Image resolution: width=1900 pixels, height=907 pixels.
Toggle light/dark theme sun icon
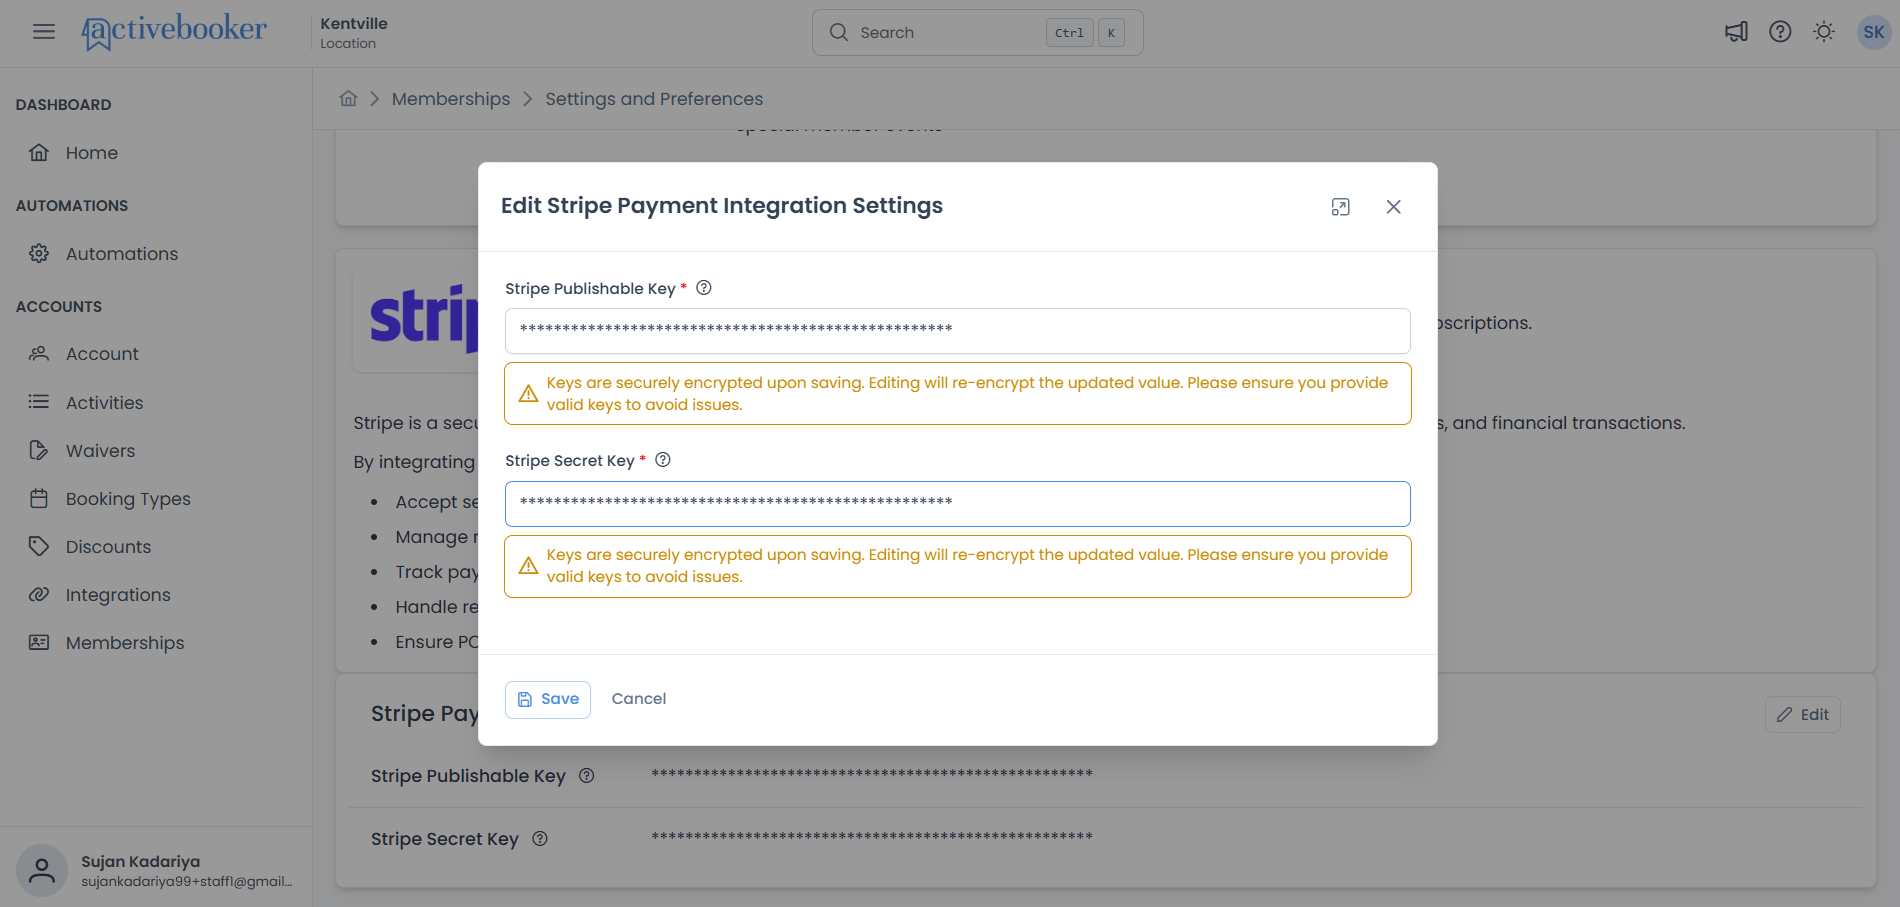1824,32
